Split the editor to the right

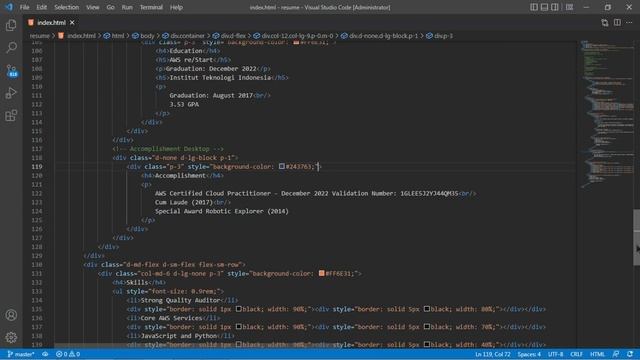click(617, 23)
